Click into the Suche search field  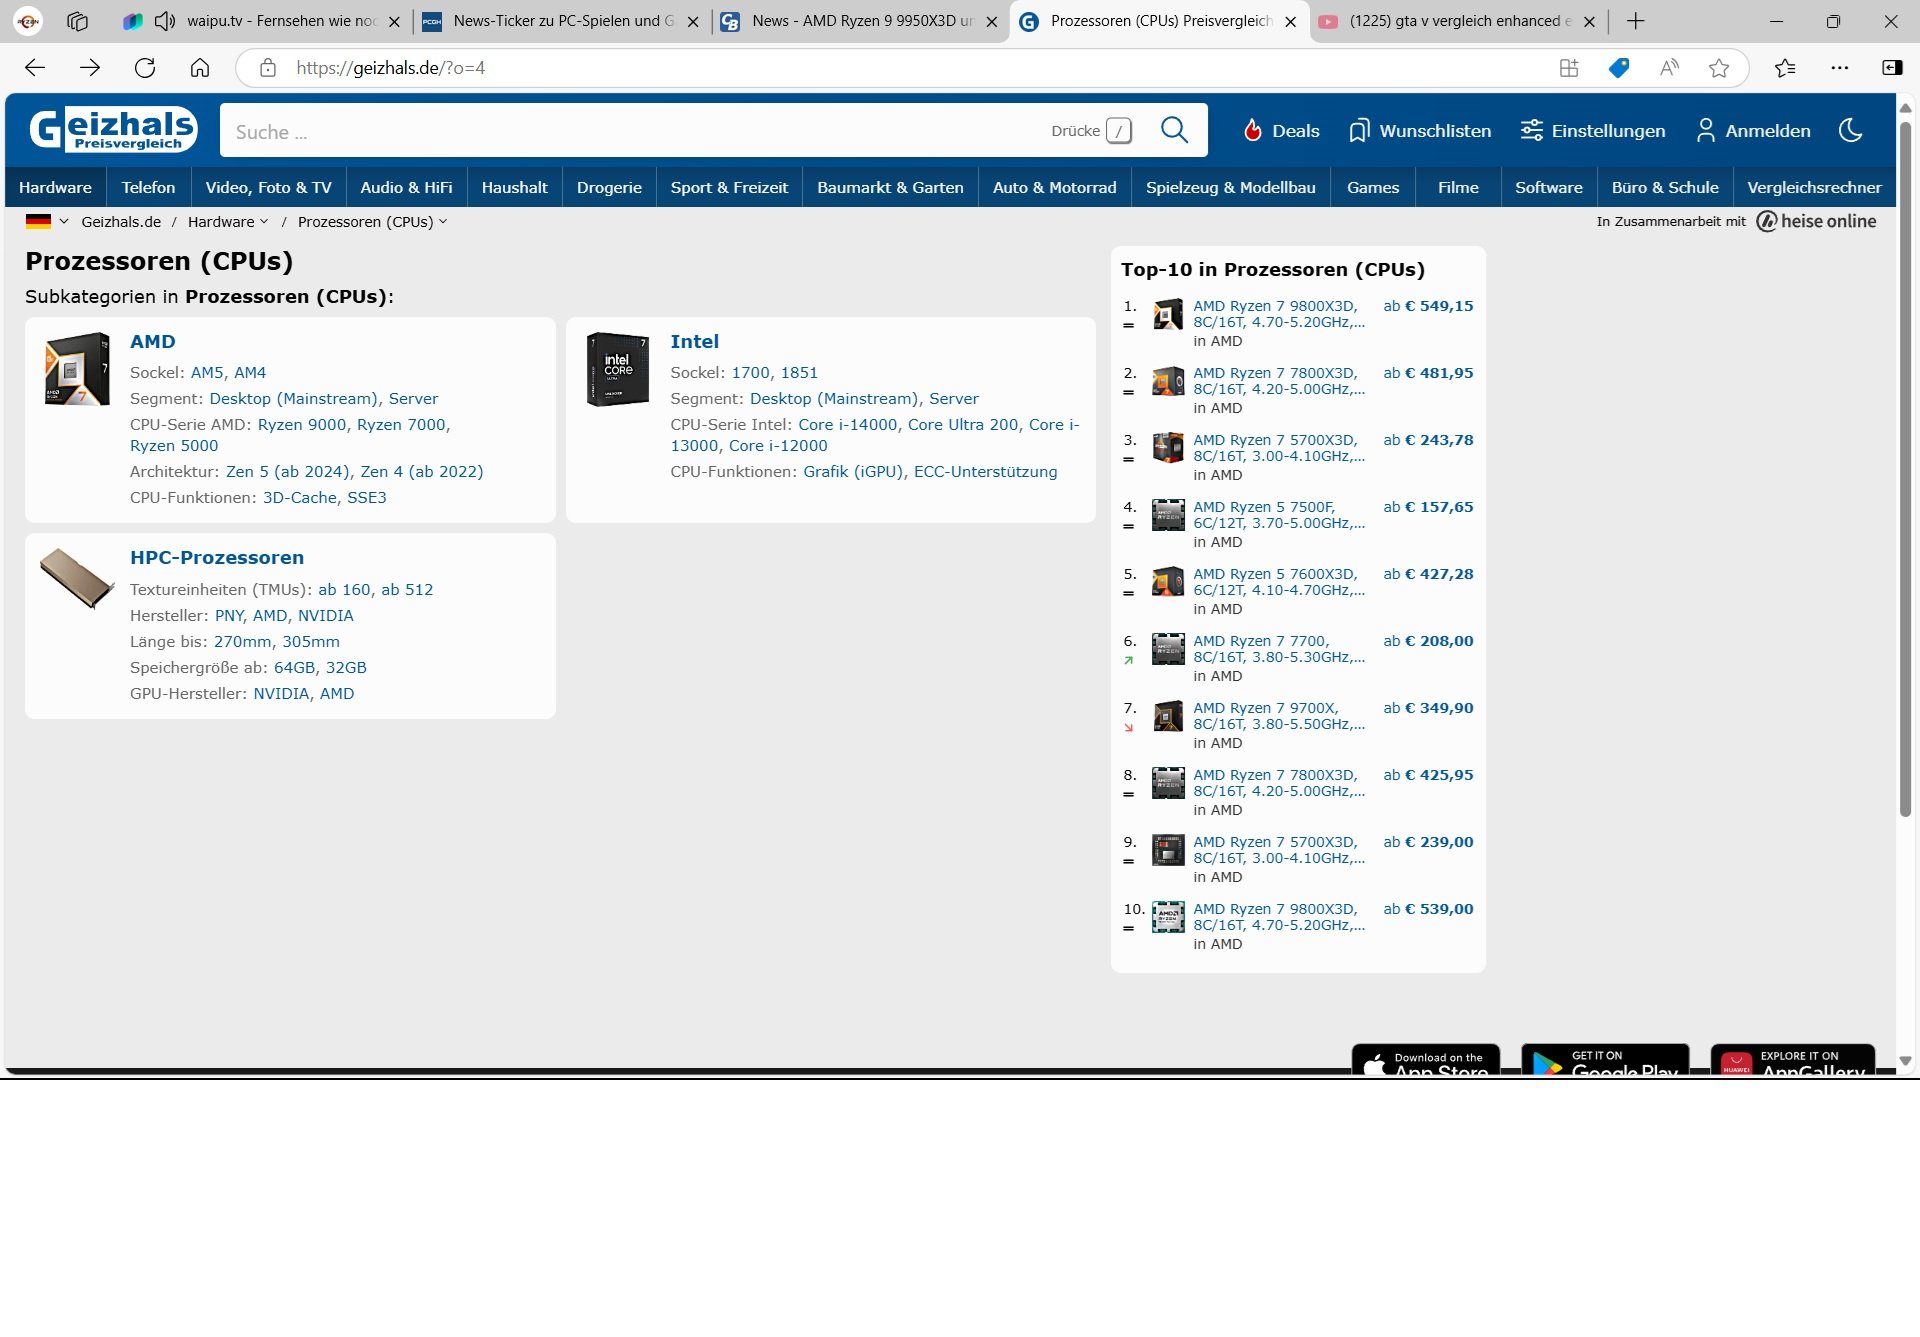coord(630,131)
